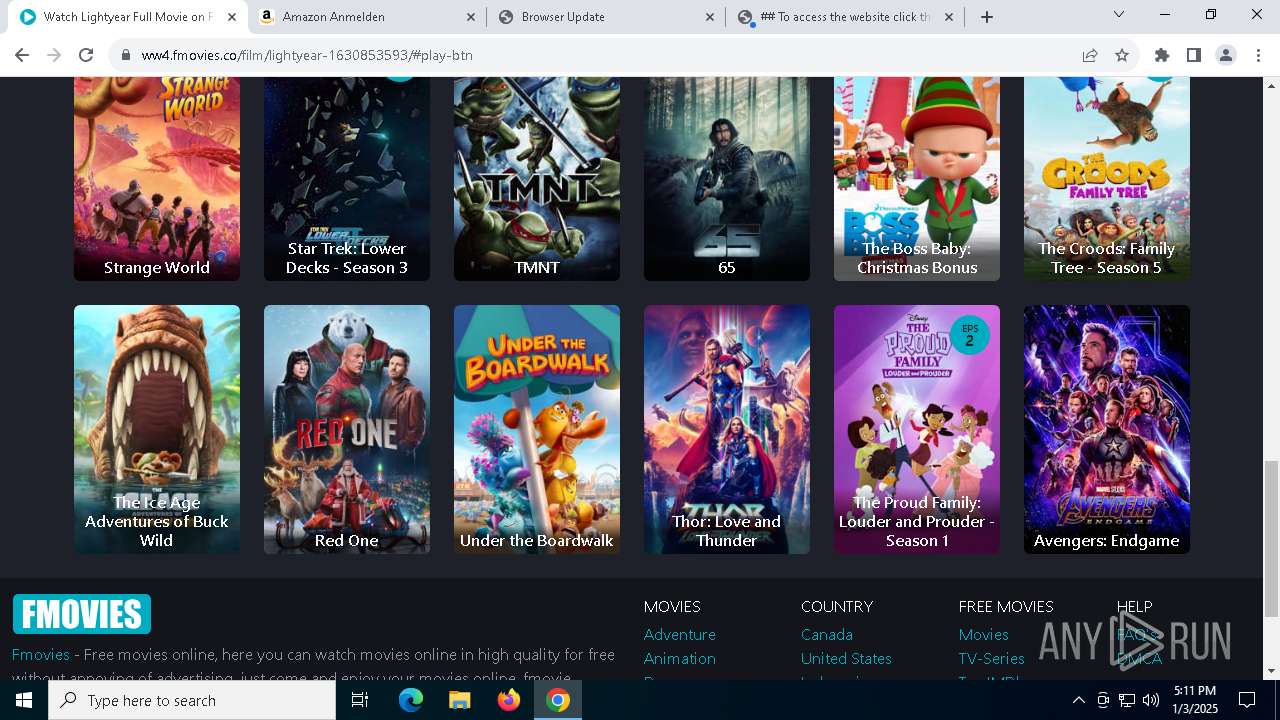Open TV-Series link under Free Movies
The height and width of the screenshot is (720, 1280).
pyautogui.click(x=992, y=659)
